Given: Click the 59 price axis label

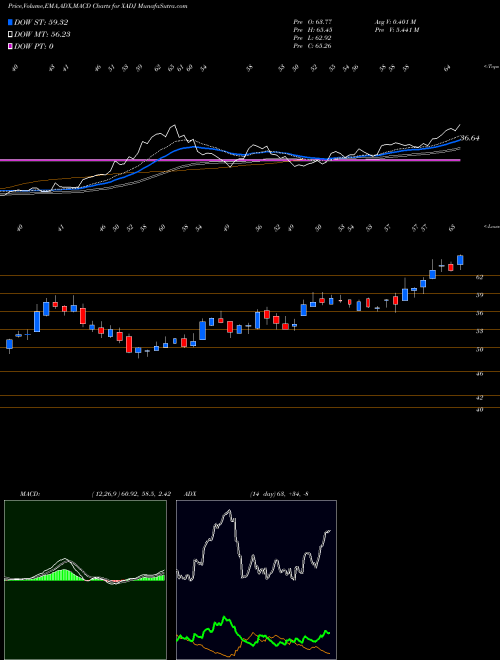Looking at the screenshot, I should (479, 295).
